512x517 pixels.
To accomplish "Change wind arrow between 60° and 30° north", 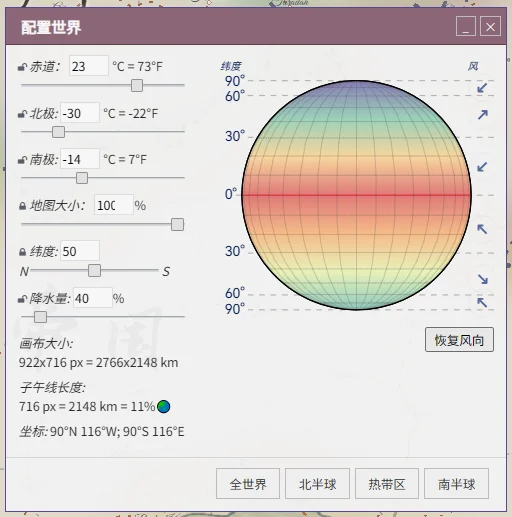I will [483, 115].
